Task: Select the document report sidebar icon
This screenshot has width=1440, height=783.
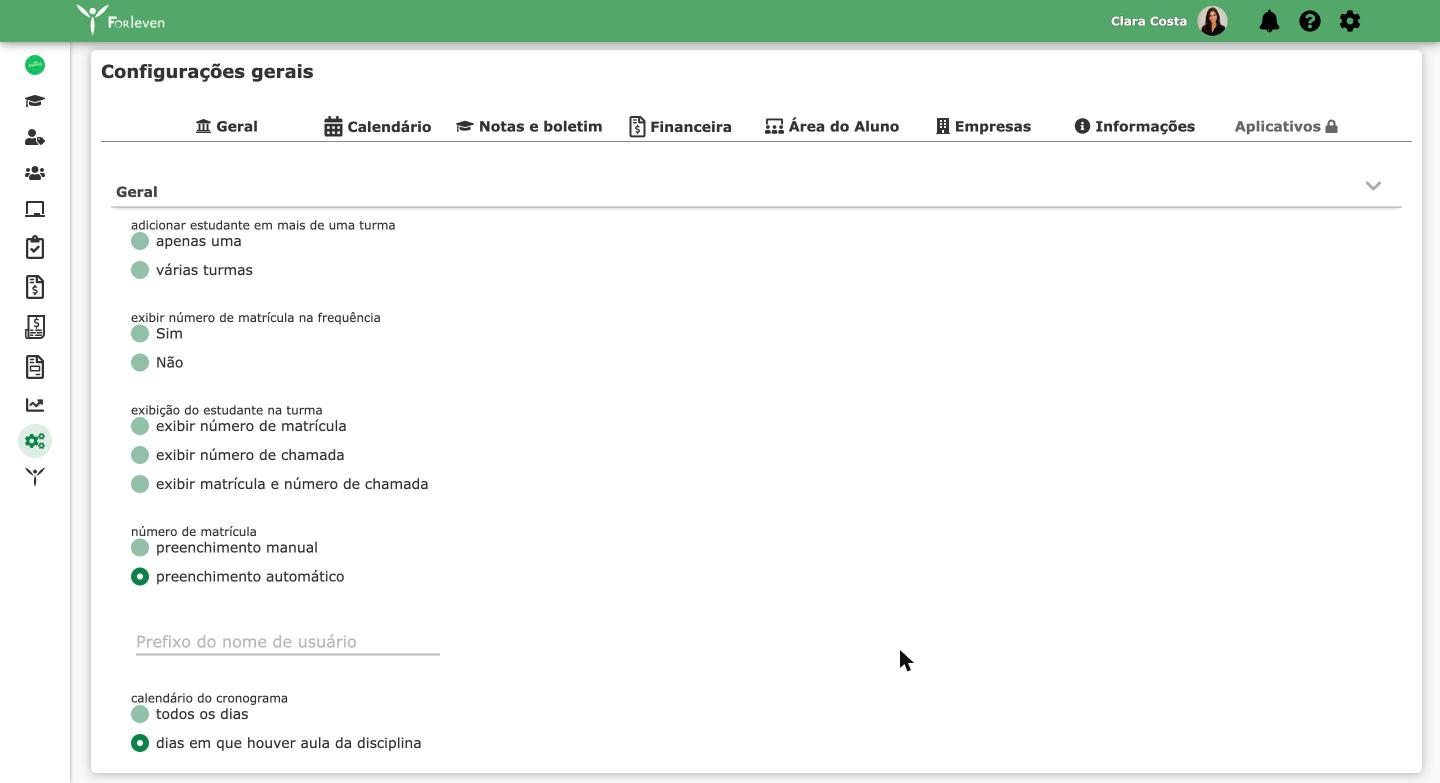Action: [35, 367]
